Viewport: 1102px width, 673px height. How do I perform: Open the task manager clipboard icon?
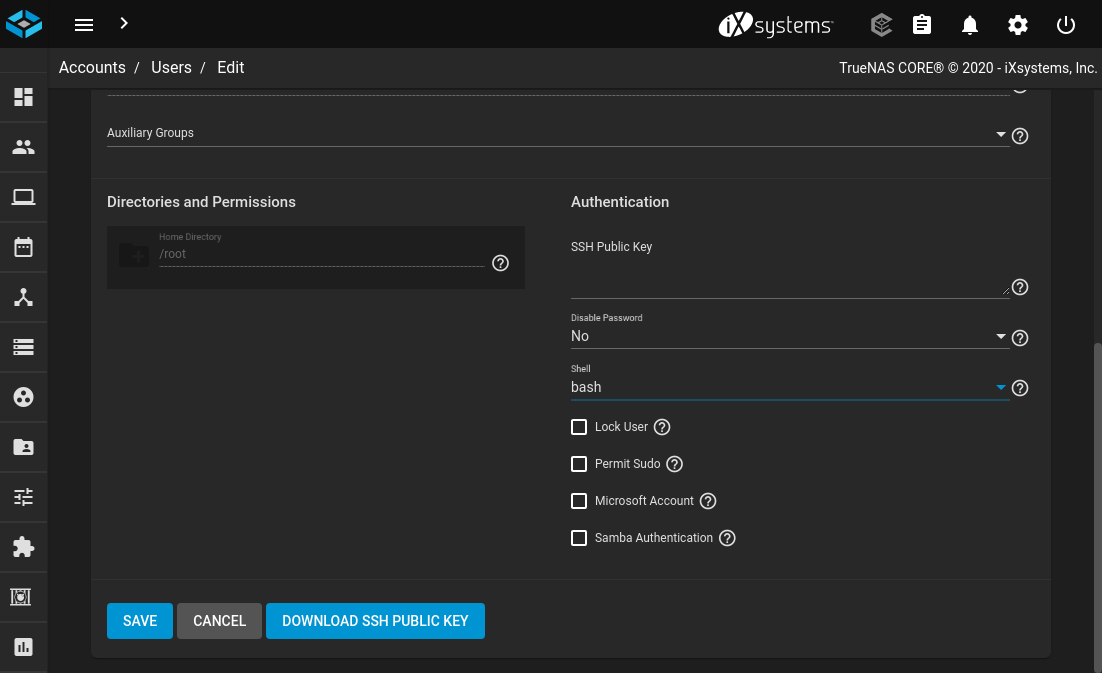click(921, 25)
